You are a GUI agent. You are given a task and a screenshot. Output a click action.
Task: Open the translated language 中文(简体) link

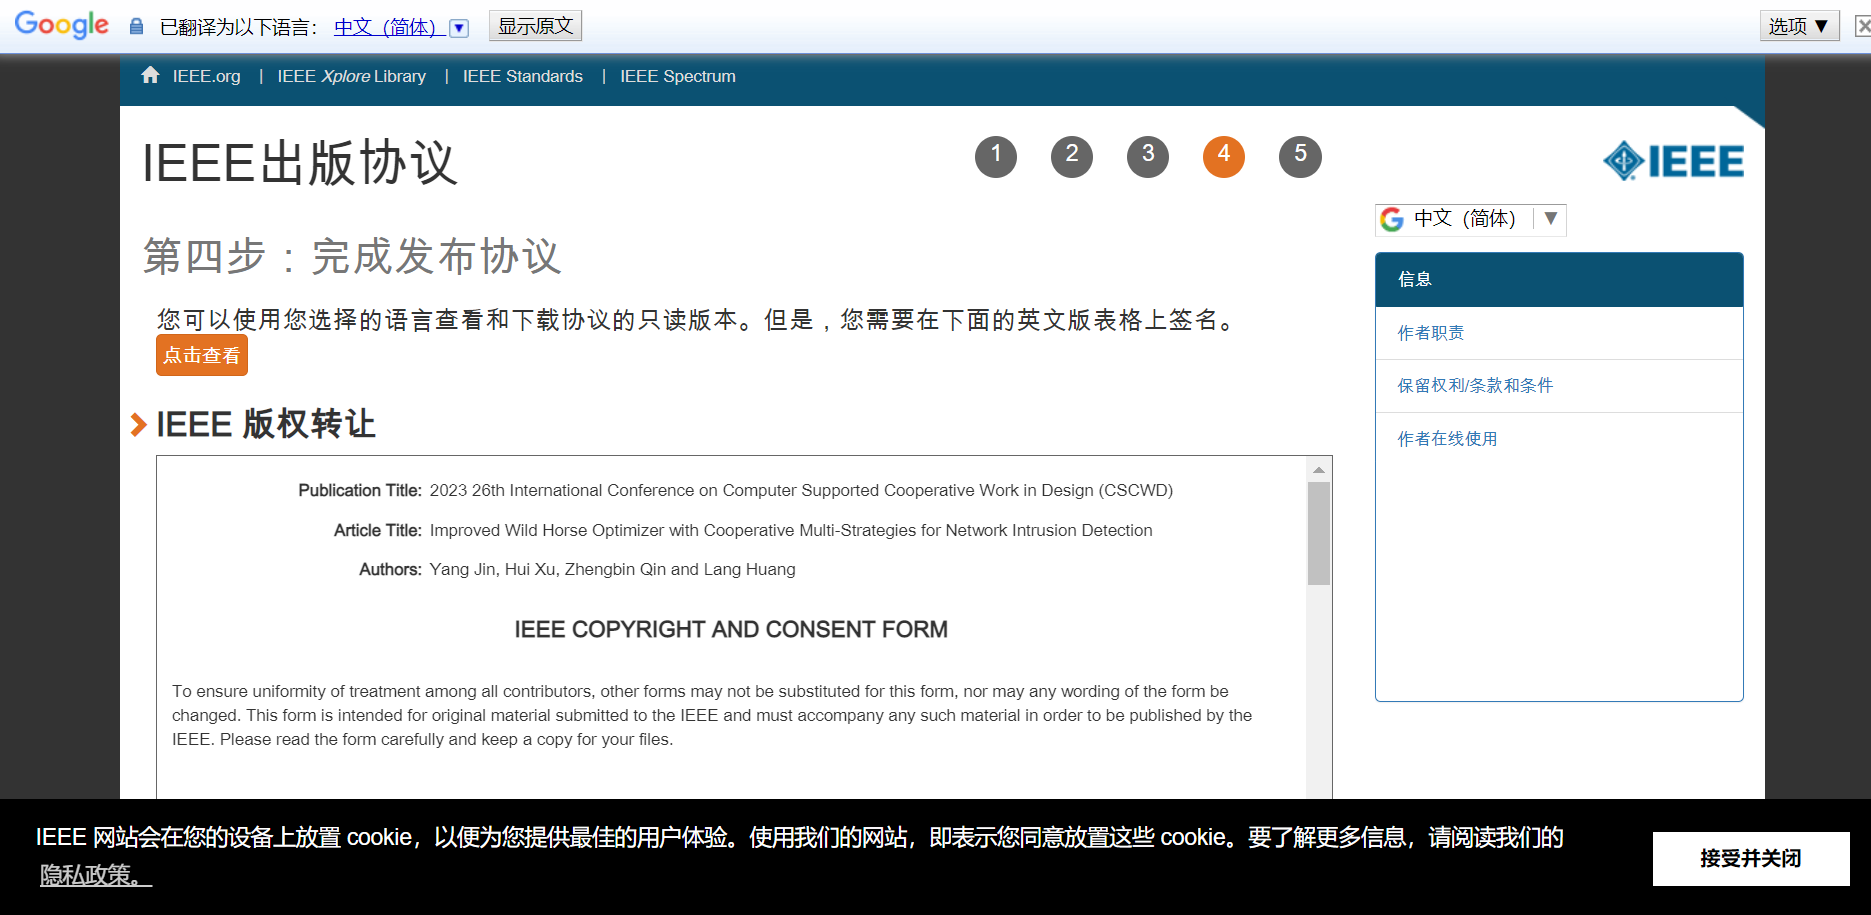390,27
